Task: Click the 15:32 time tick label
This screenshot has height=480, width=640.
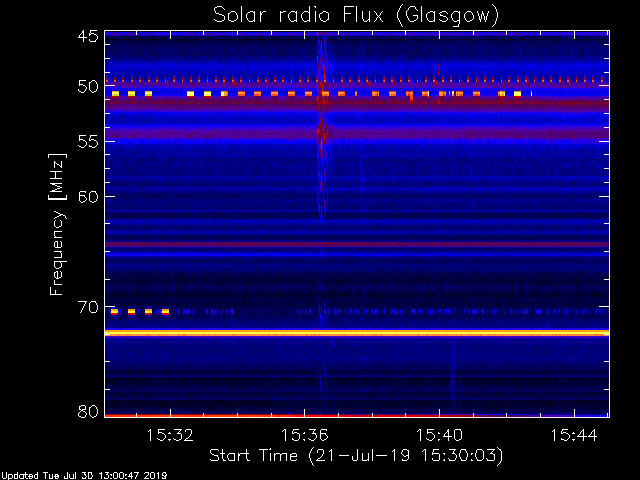Action: click(x=169, y=436)
